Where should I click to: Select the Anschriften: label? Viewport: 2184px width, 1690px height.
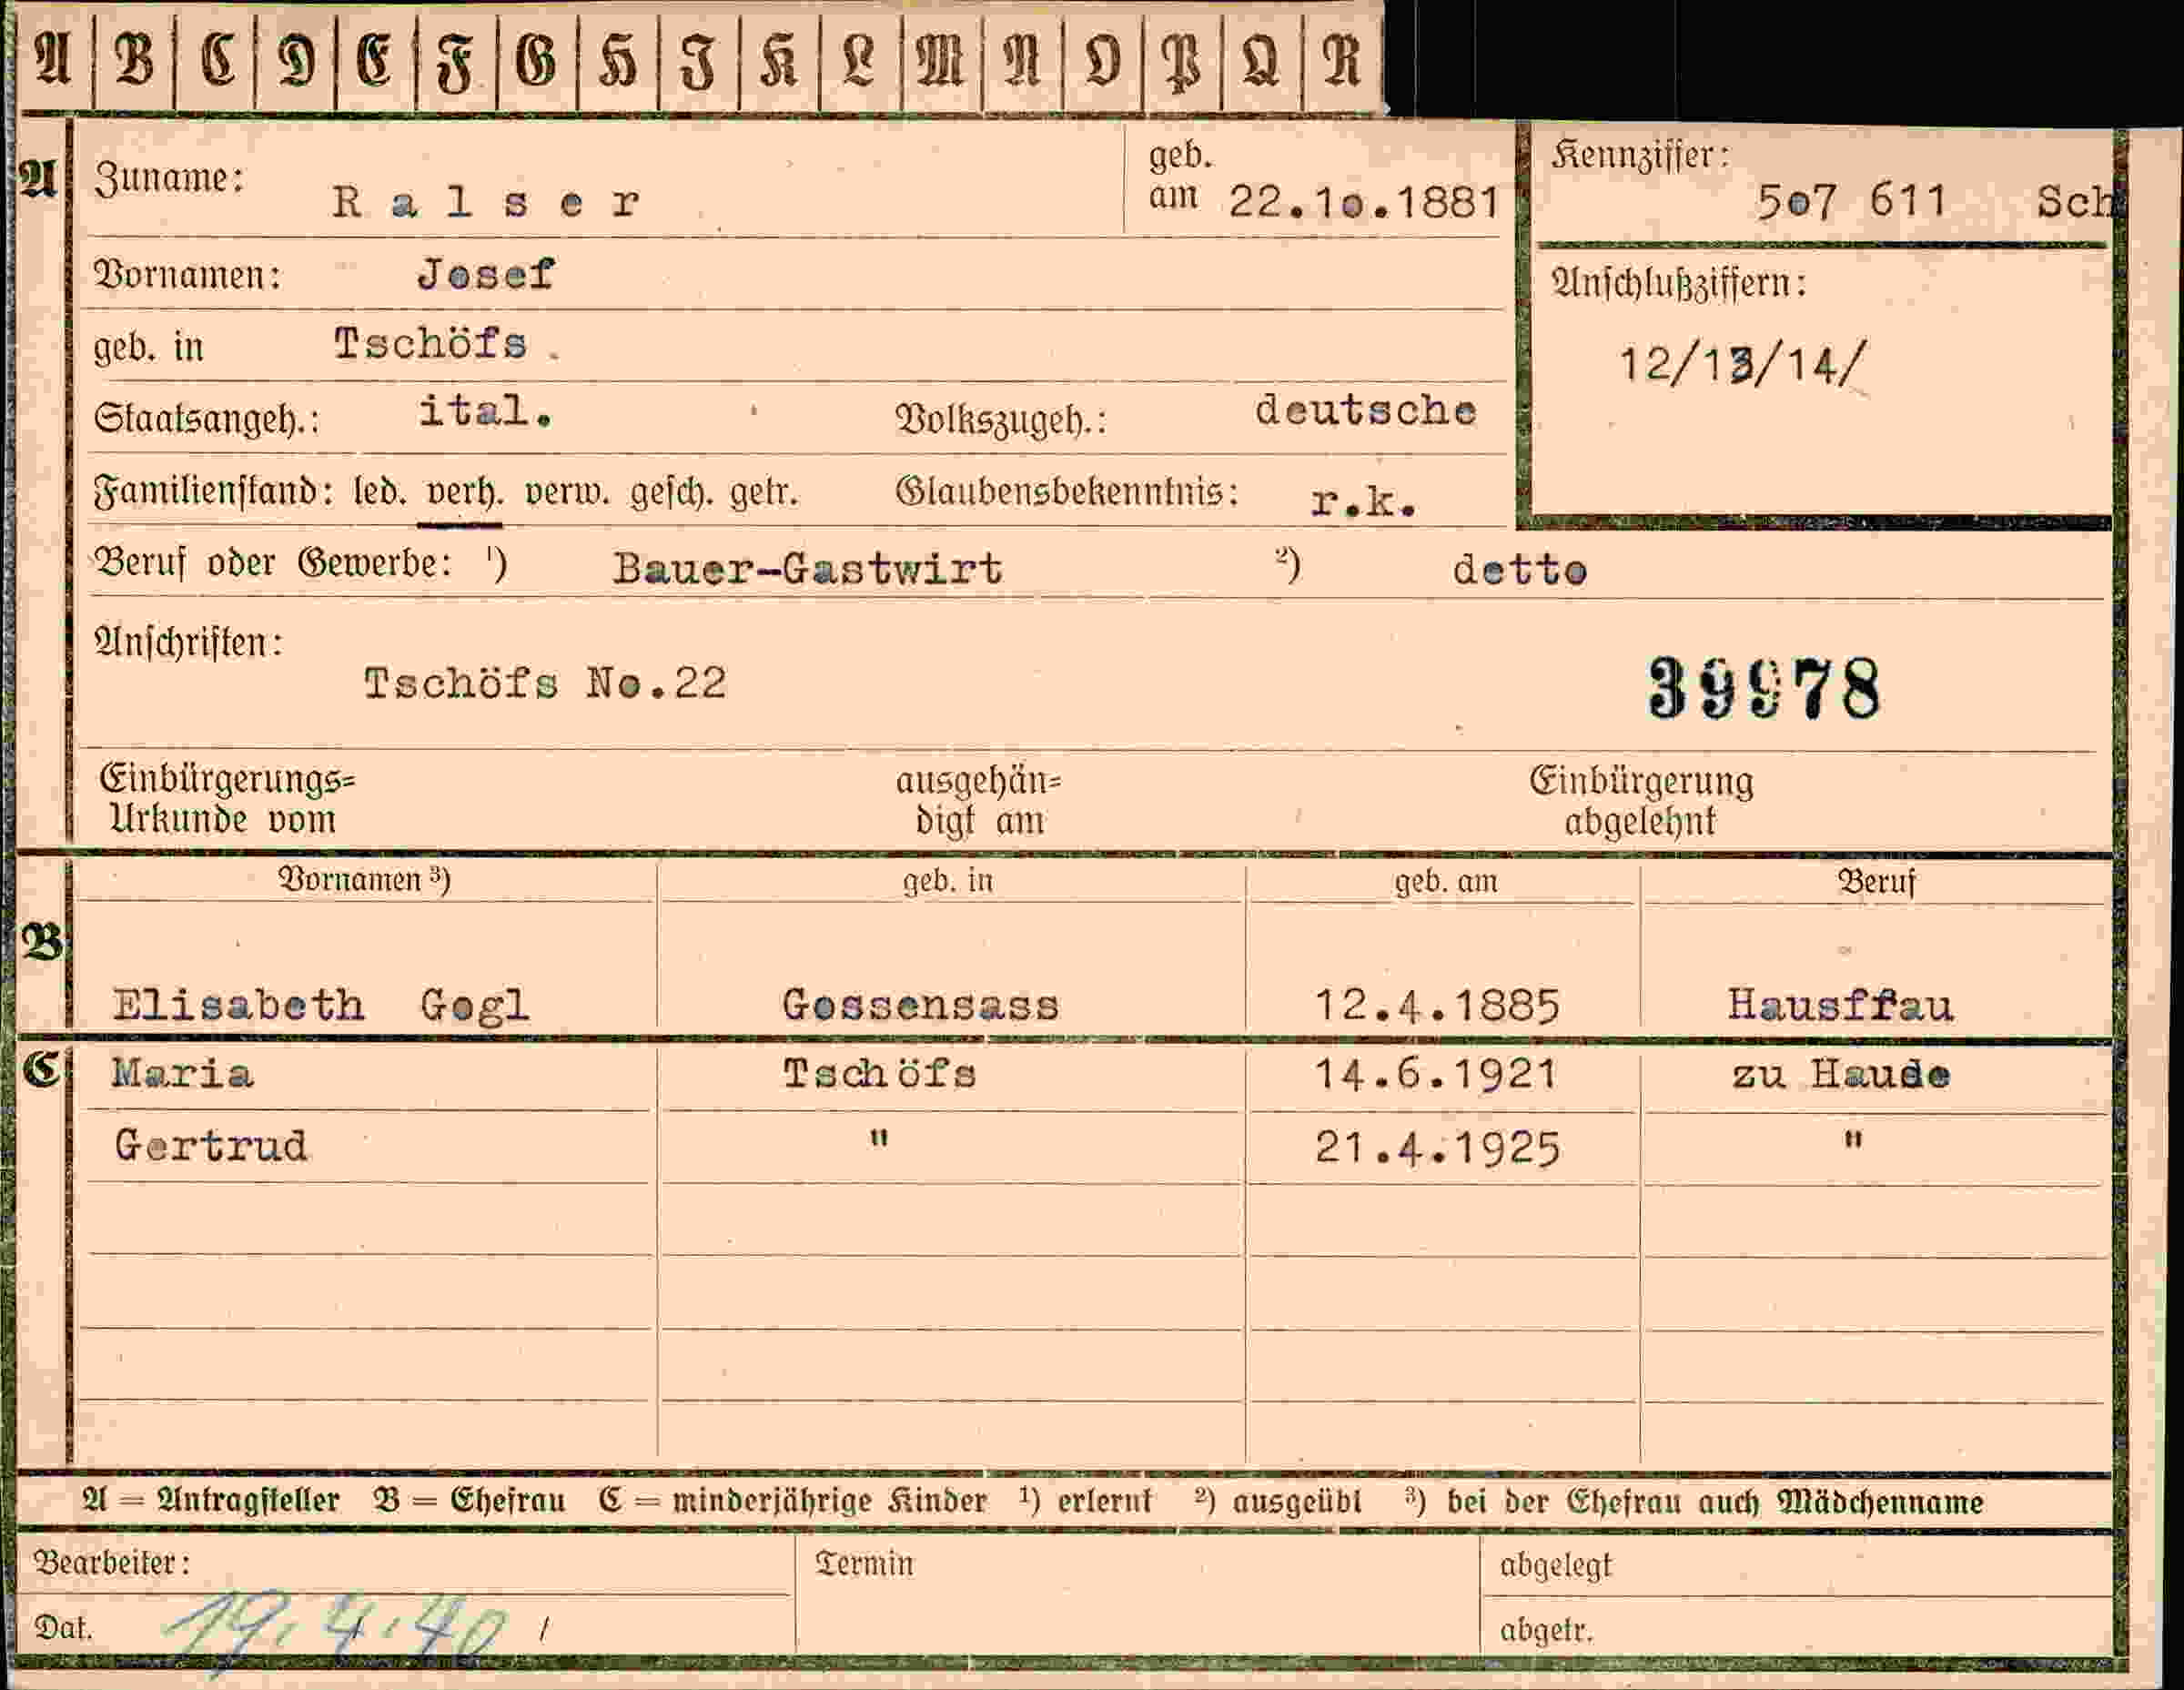[x=188, y=642]
